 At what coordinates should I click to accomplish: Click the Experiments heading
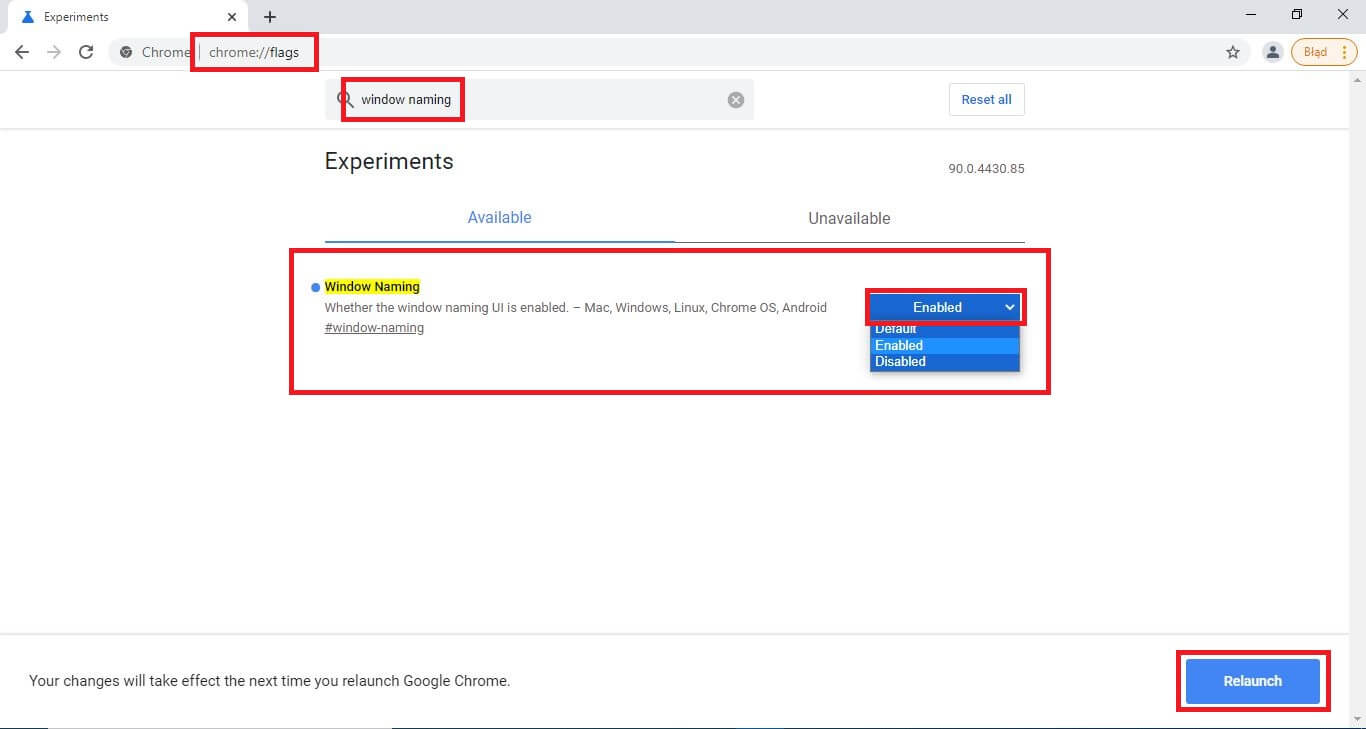pyautogui.click(x=389, y=161)
